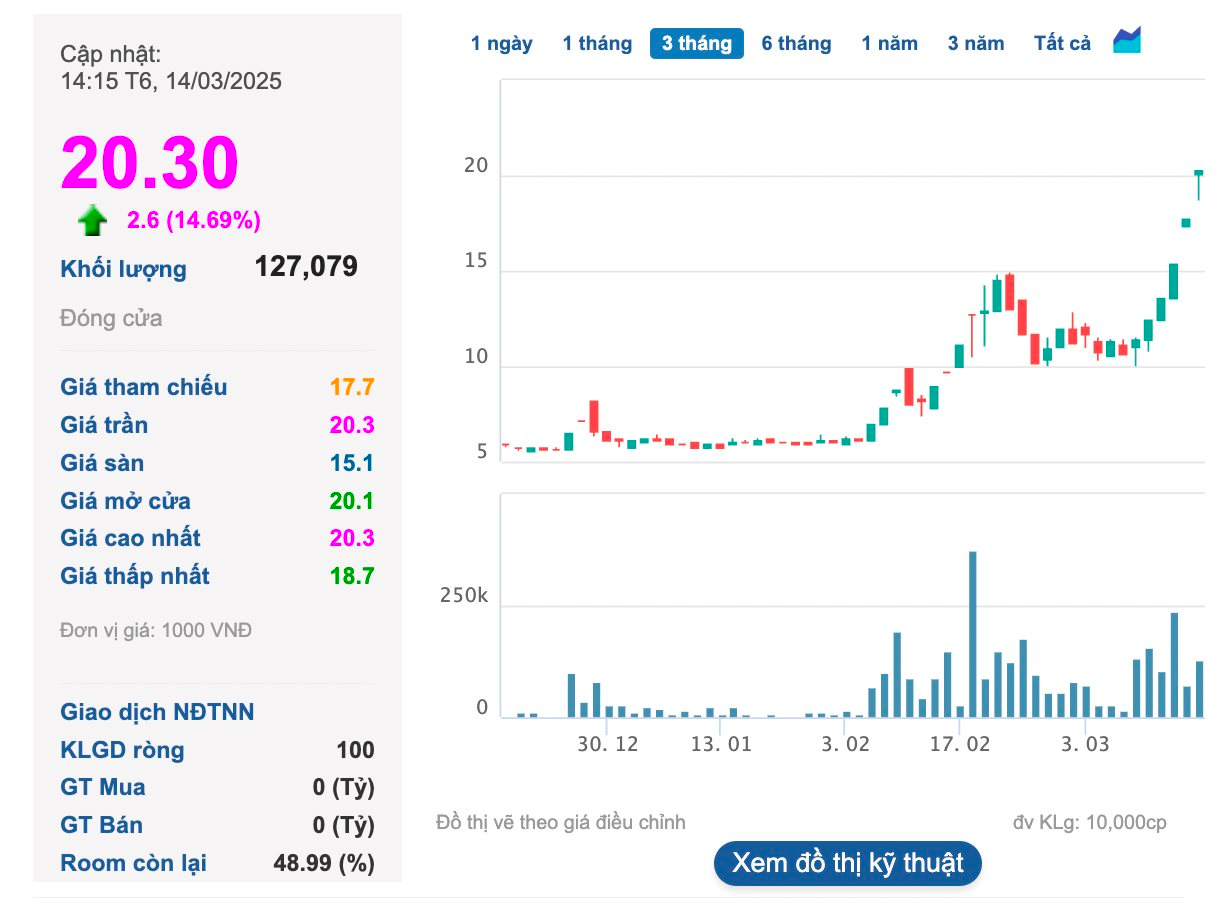Select the 3 năm time range

tap(976, 44)
